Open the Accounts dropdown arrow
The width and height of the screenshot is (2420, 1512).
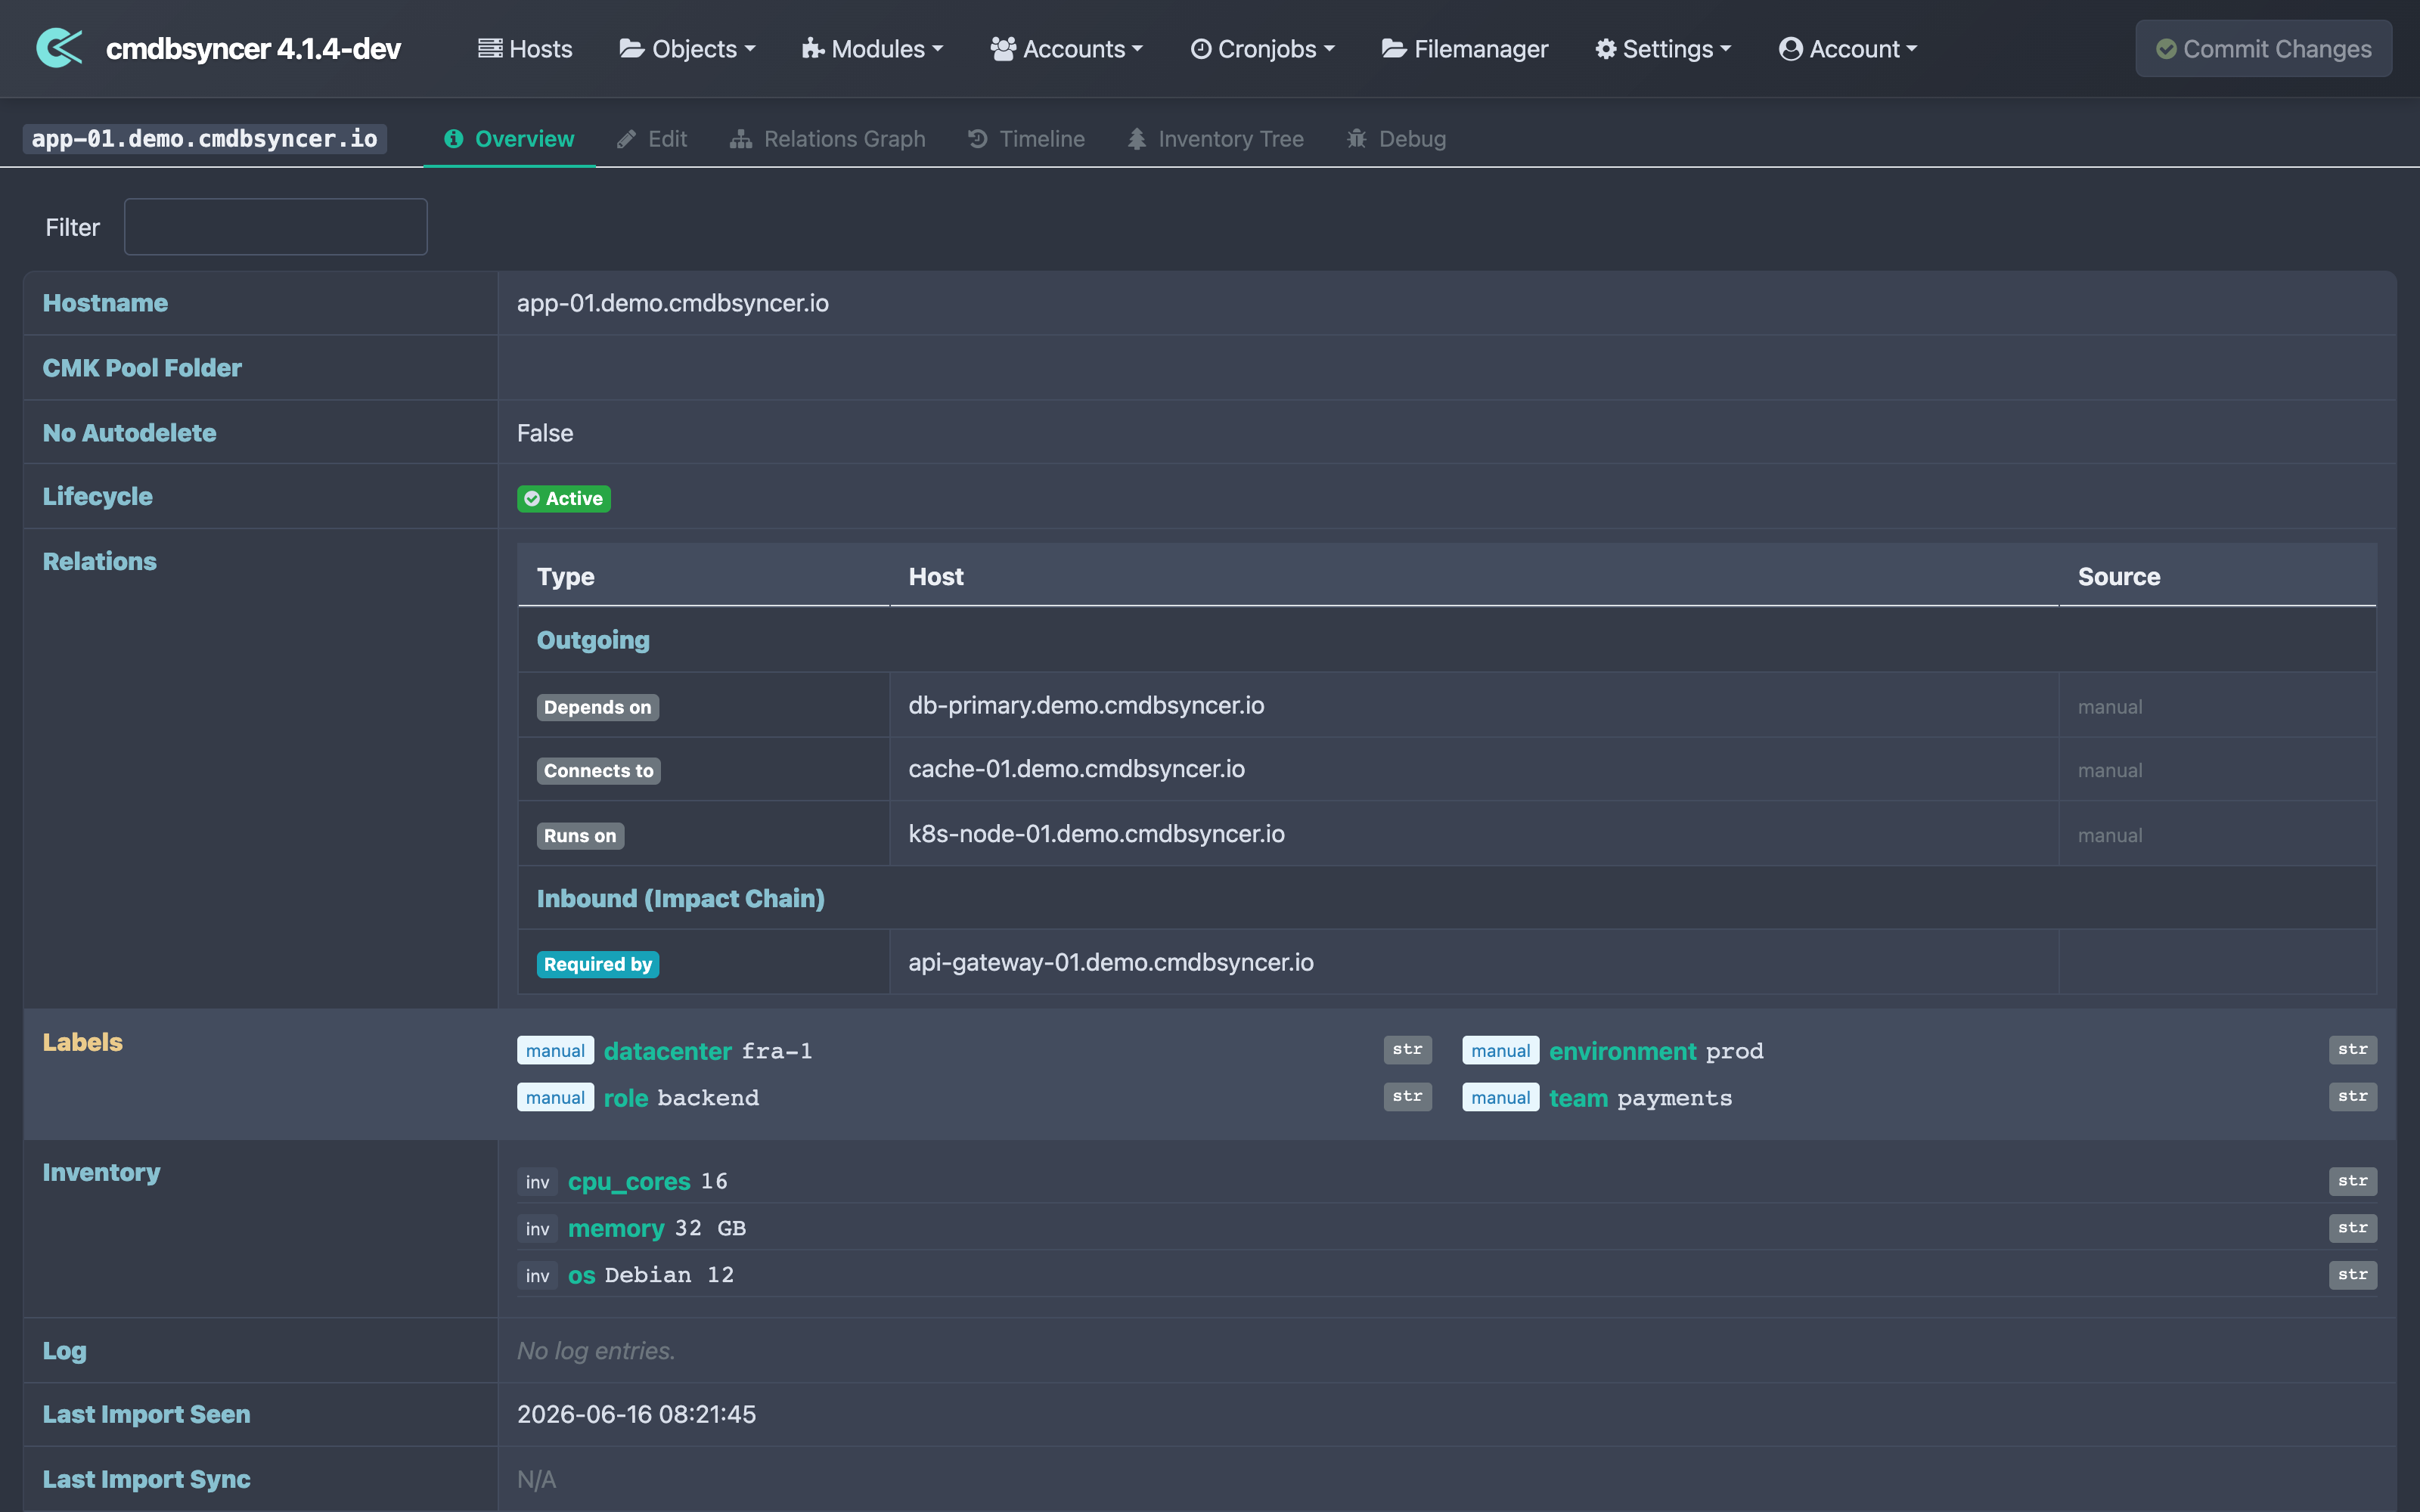[1137, 48]
